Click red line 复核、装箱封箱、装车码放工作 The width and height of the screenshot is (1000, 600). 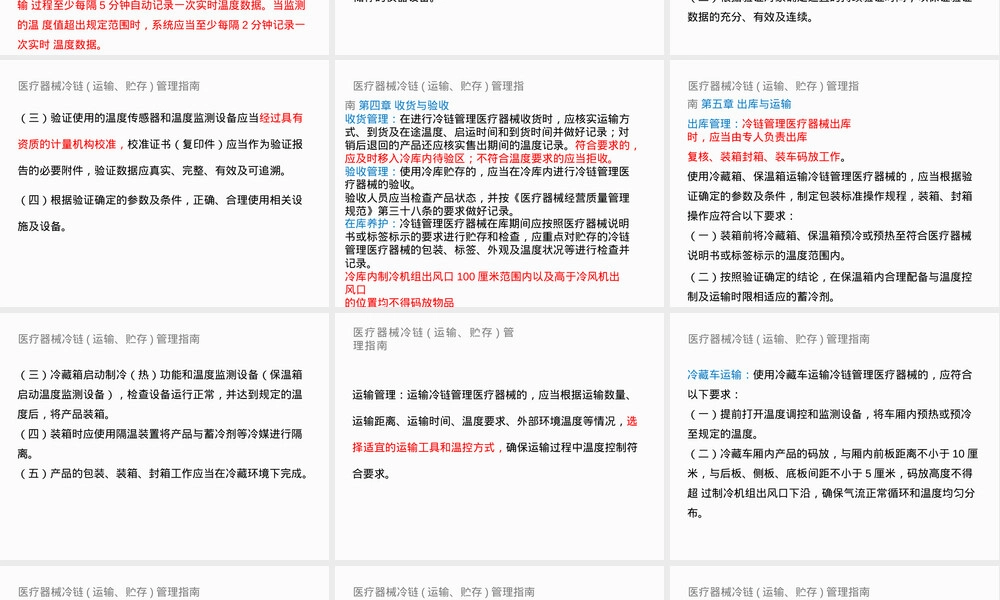coord(767,157)
